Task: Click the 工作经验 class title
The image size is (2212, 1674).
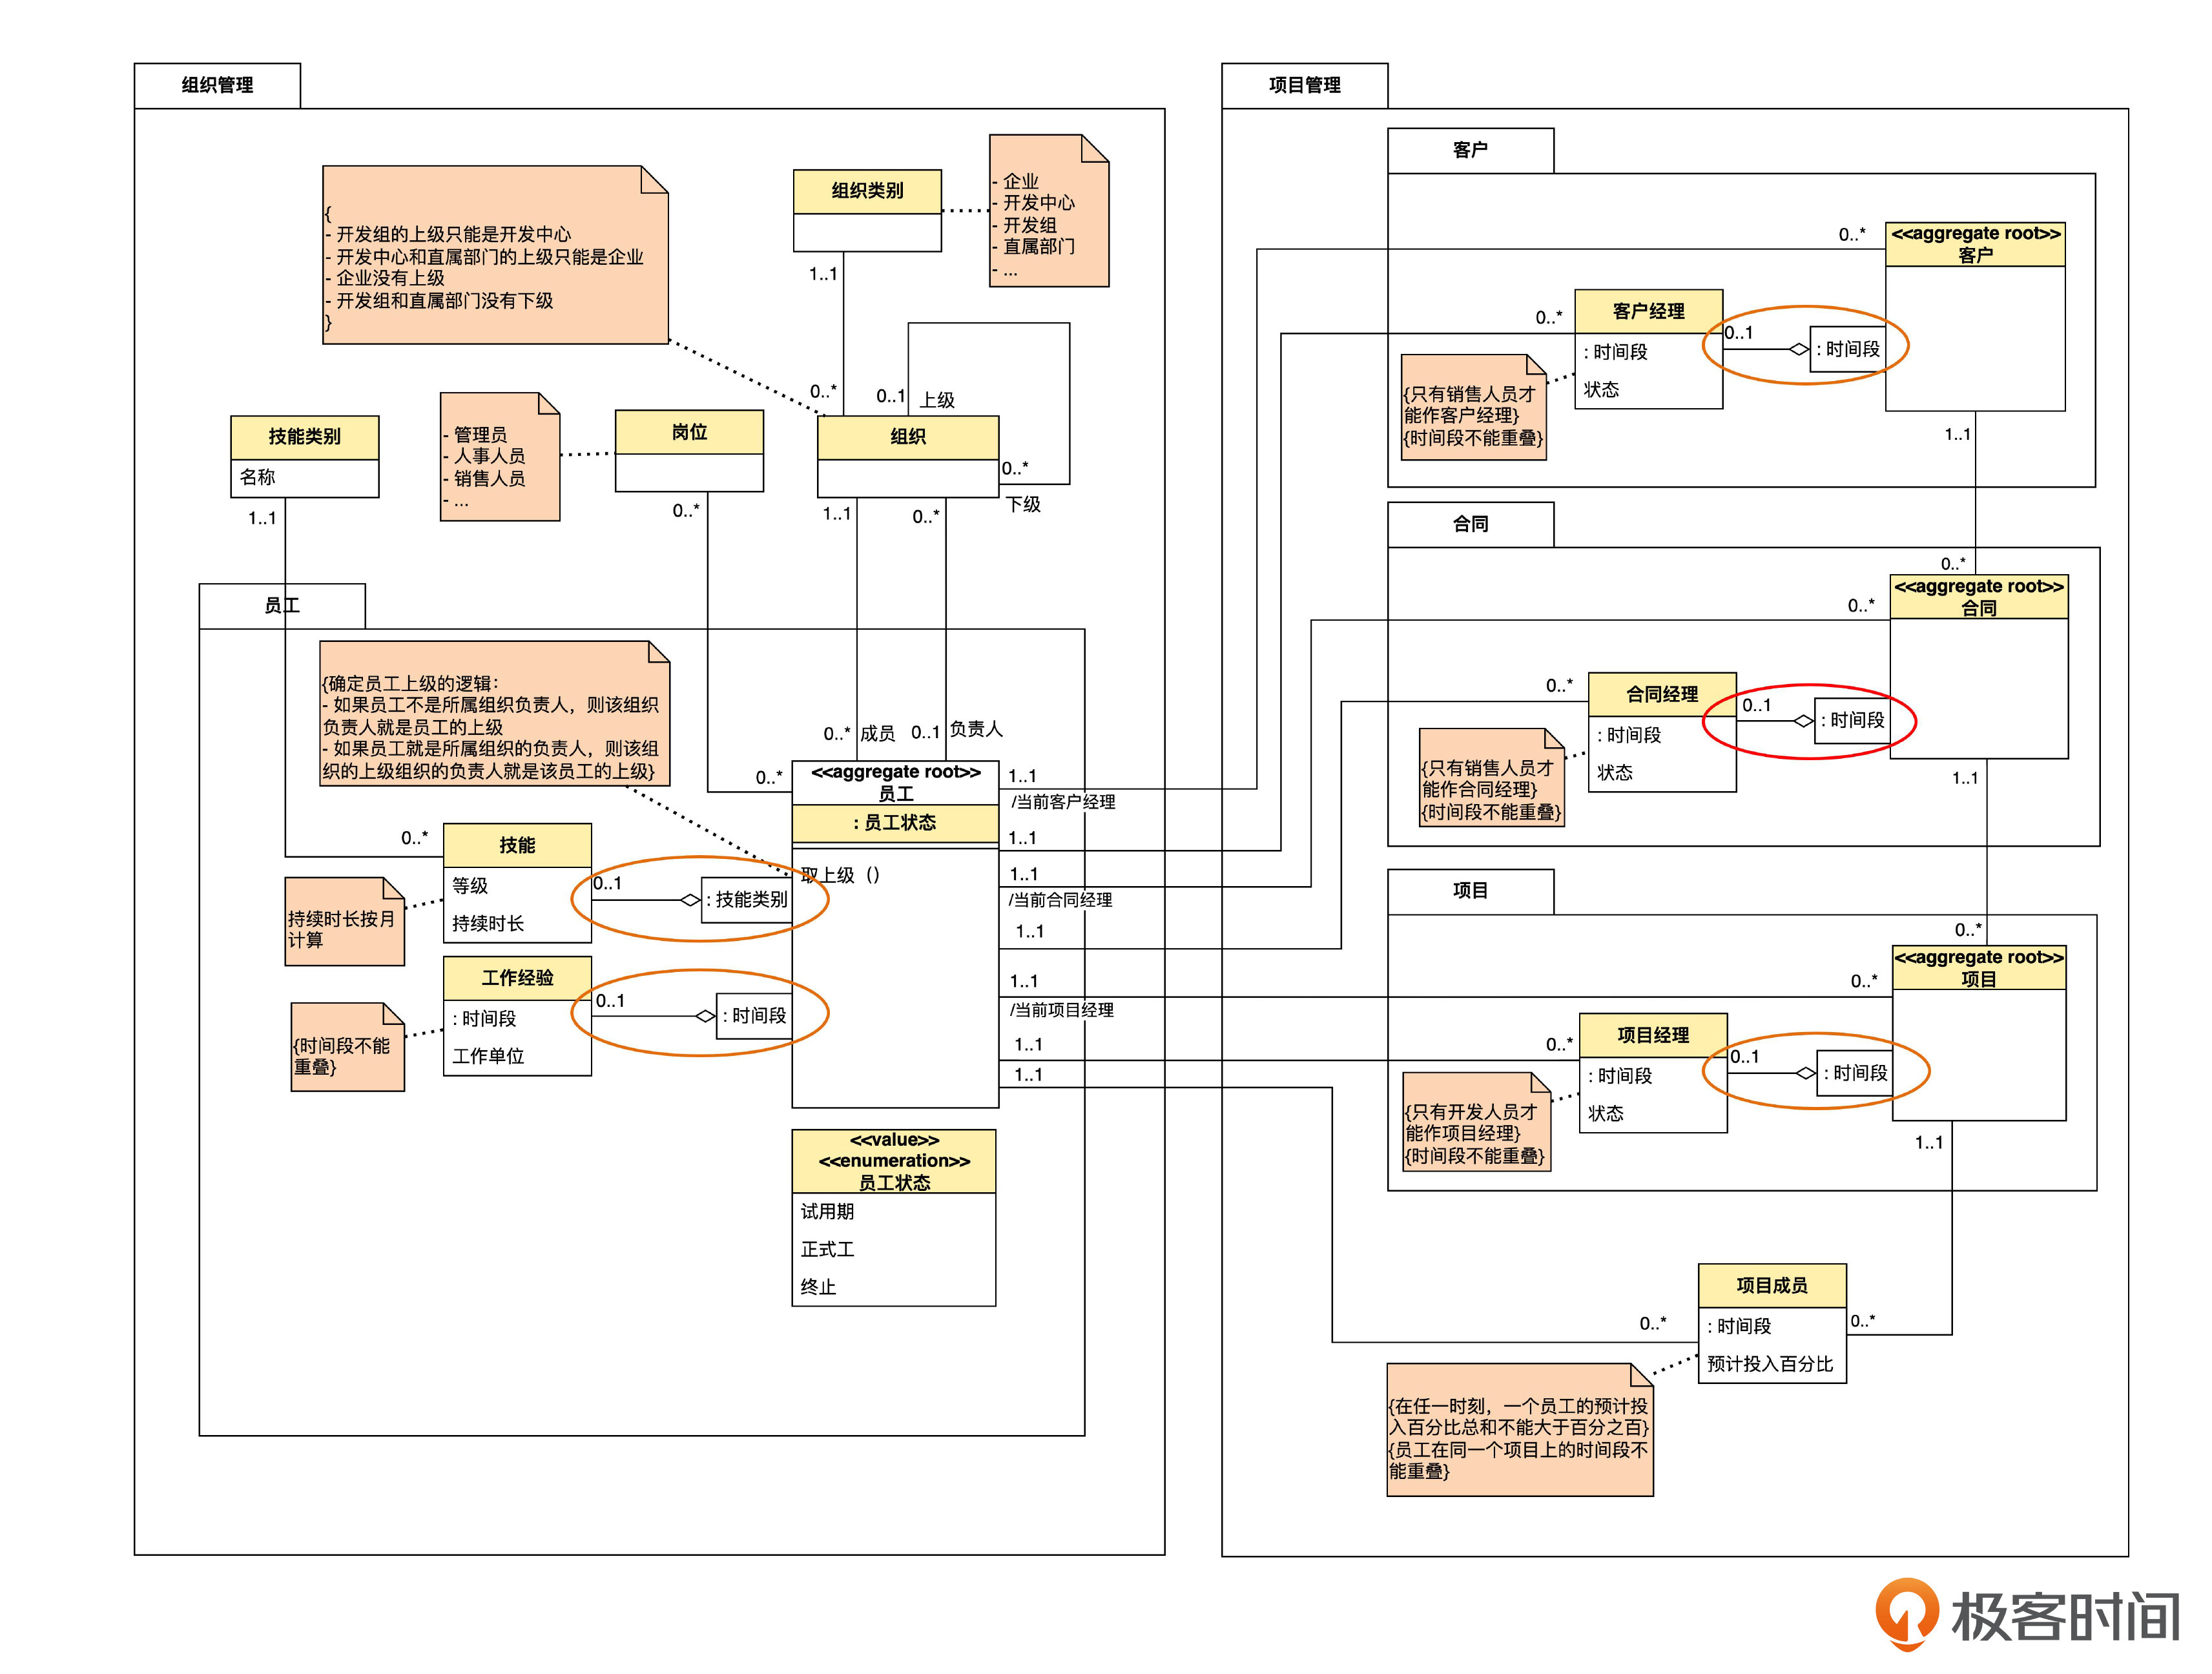Action: click(x=517, y=978)
